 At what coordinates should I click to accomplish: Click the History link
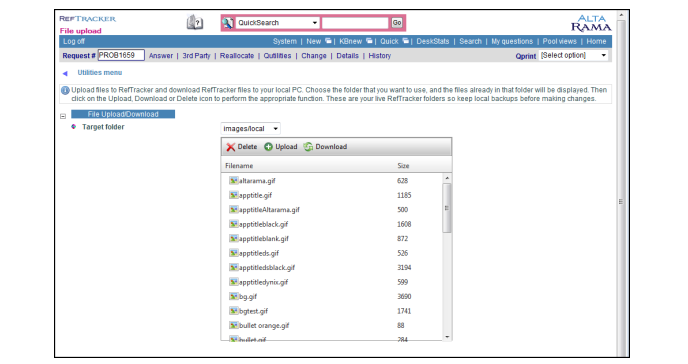[x=380, y=56]
